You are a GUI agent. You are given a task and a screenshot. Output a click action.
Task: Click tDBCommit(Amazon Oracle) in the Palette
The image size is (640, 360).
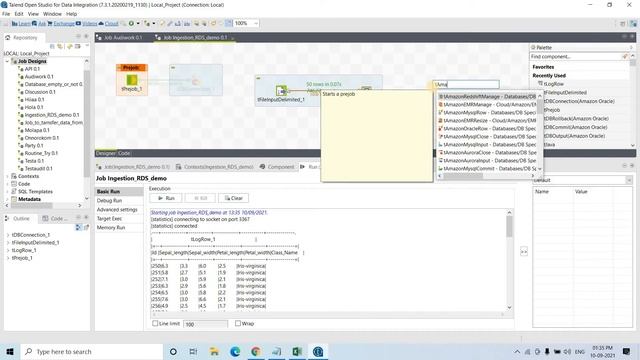[x=575, y=127]
